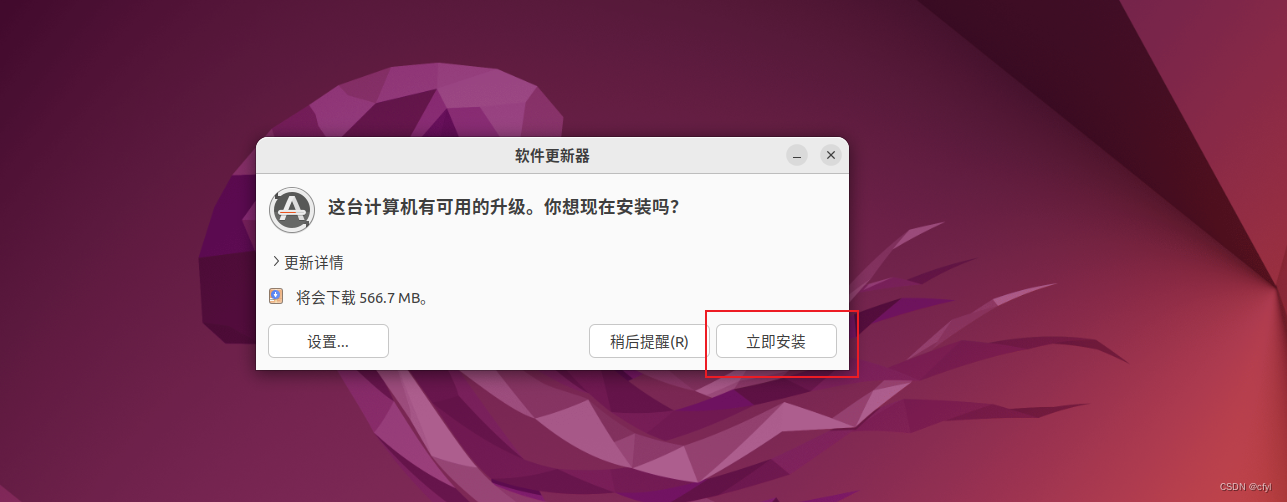Show details by clicking the 更新详情 label
This screenshot has height=502, width=1287.
314,262
